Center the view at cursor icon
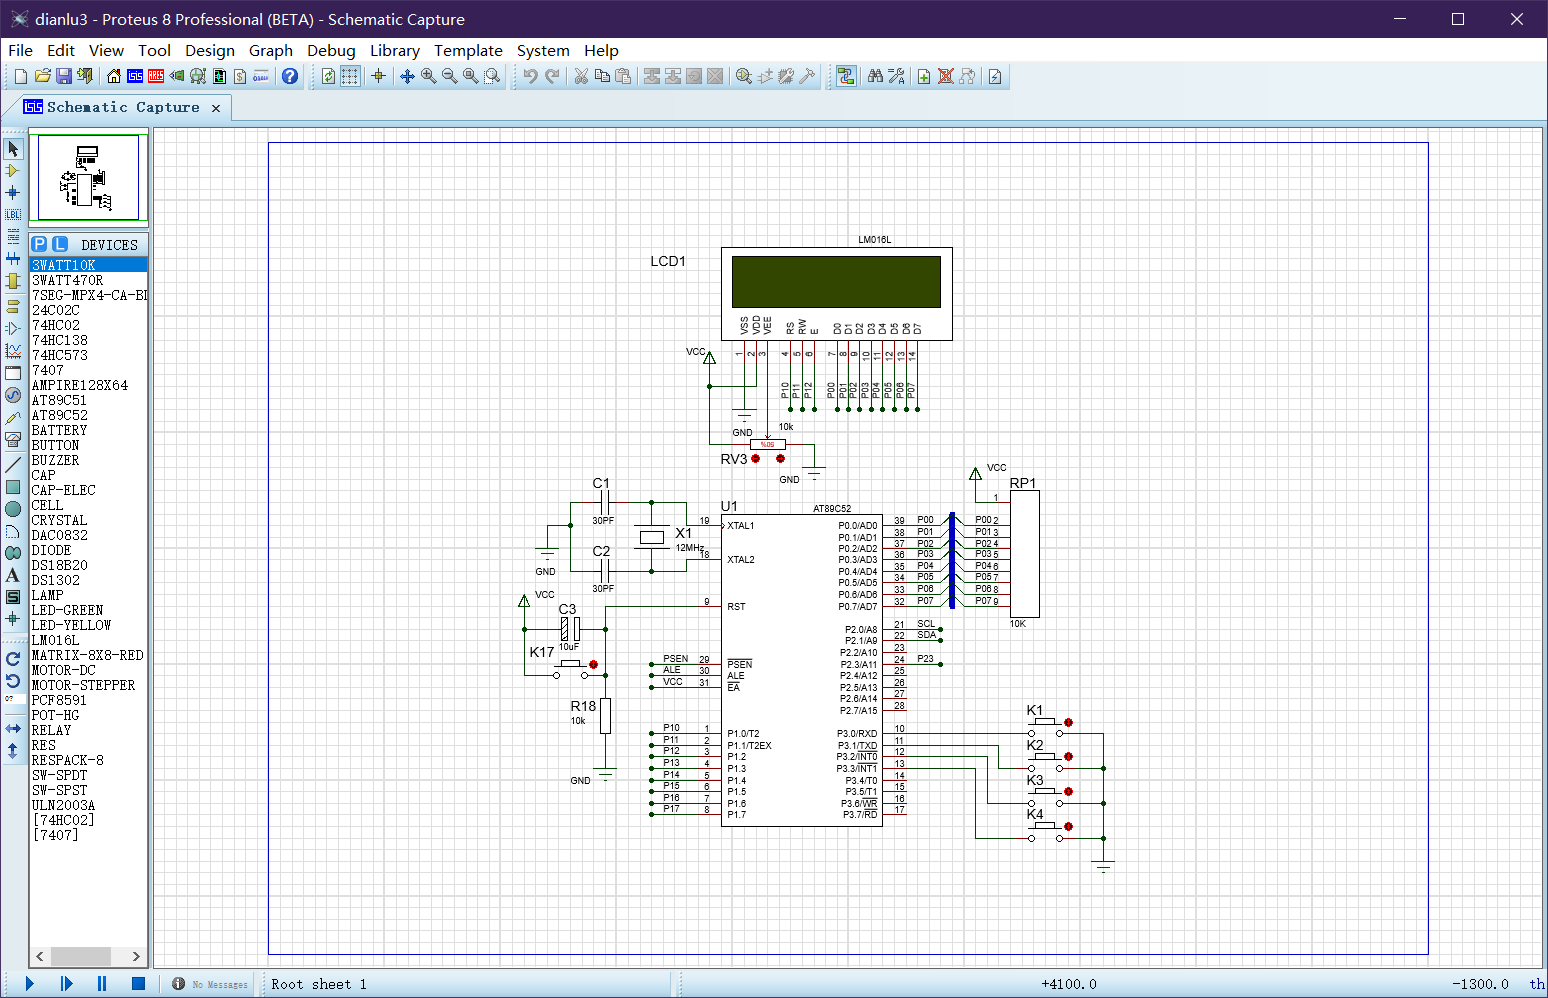 [x=407, y=76]
